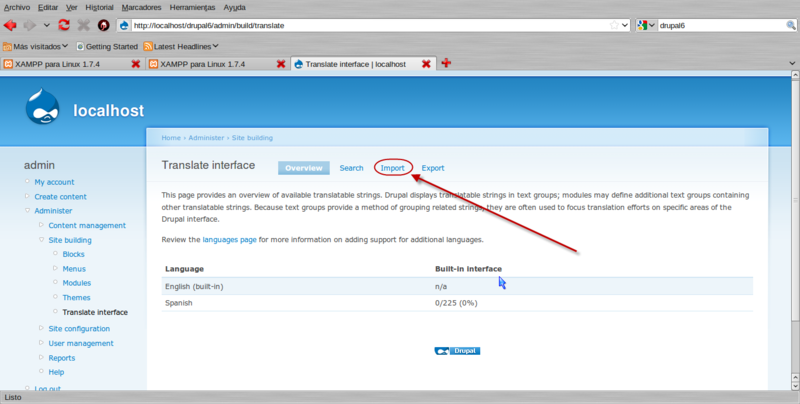Switch to the Import tab
Viewport: 800px width, 404px height.
pos(392,168)
